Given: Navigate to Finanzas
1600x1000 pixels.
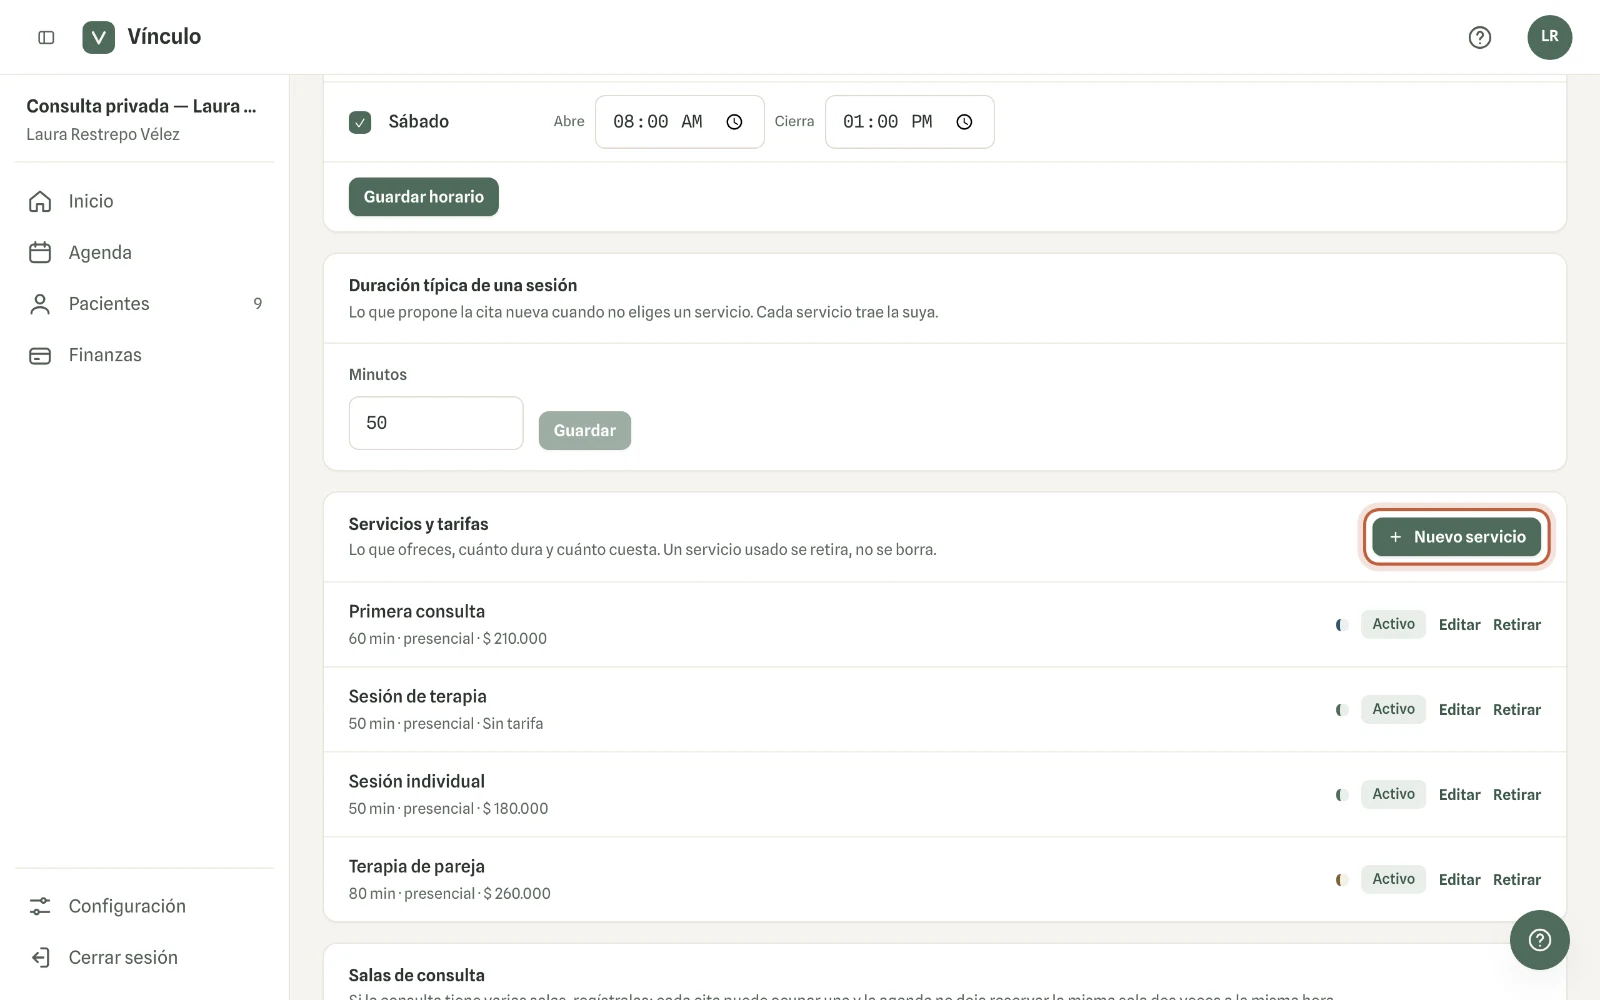Looking at the screenshot, I should click(x=145, y=355).
